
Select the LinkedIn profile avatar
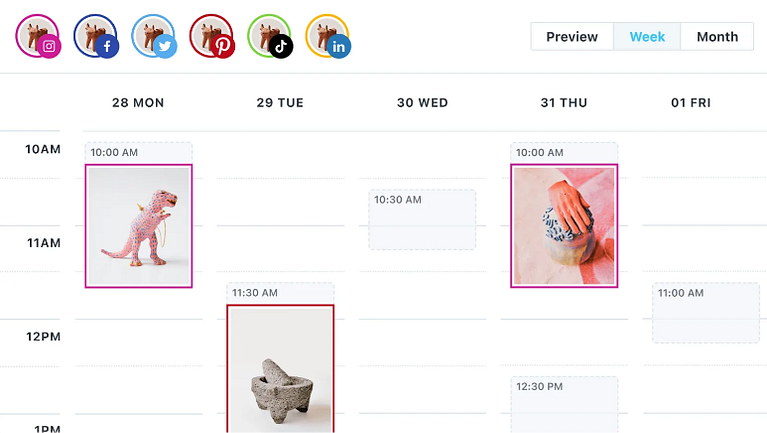[328, 36]
